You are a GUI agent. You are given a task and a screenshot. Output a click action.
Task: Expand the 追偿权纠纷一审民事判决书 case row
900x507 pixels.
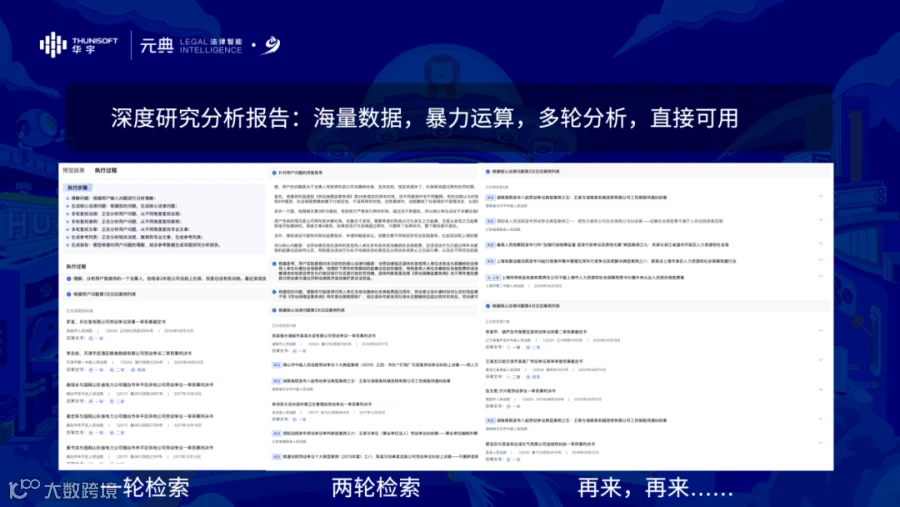pyautogui.click(x=821, y=443)
